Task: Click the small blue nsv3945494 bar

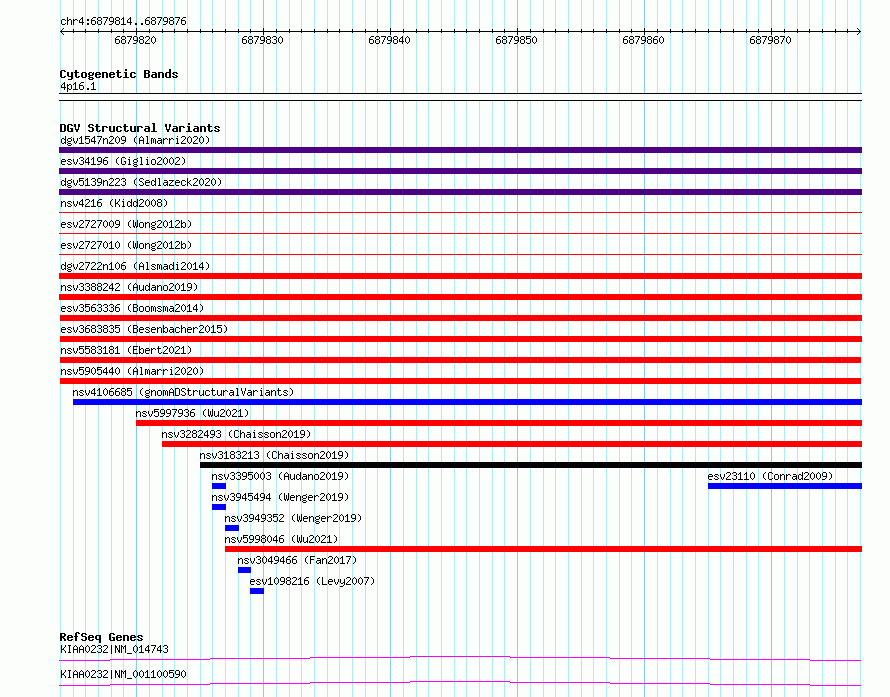Action: pos(219,507)
